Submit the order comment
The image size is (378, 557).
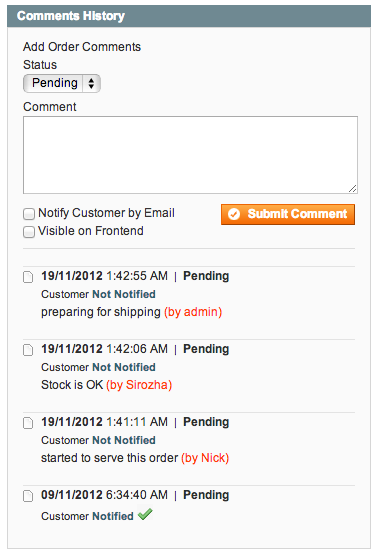coord(288,214)
